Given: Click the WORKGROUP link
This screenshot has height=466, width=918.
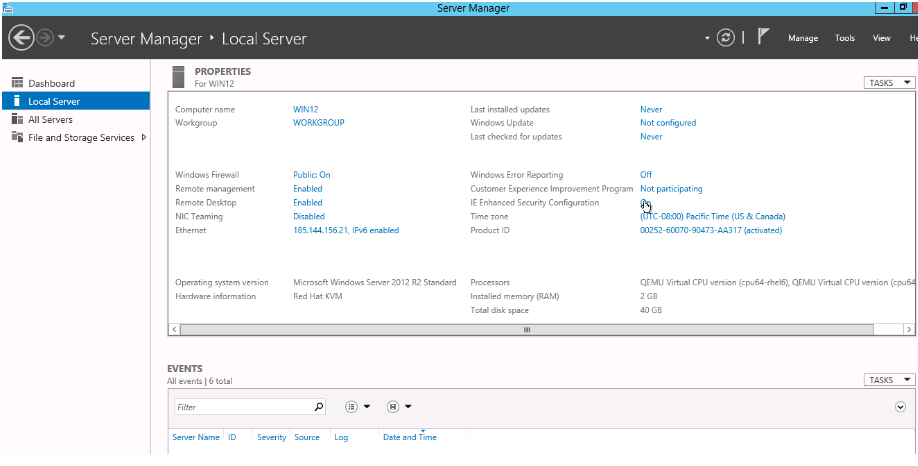Looking at the screenshot, I should click(318, 123).
